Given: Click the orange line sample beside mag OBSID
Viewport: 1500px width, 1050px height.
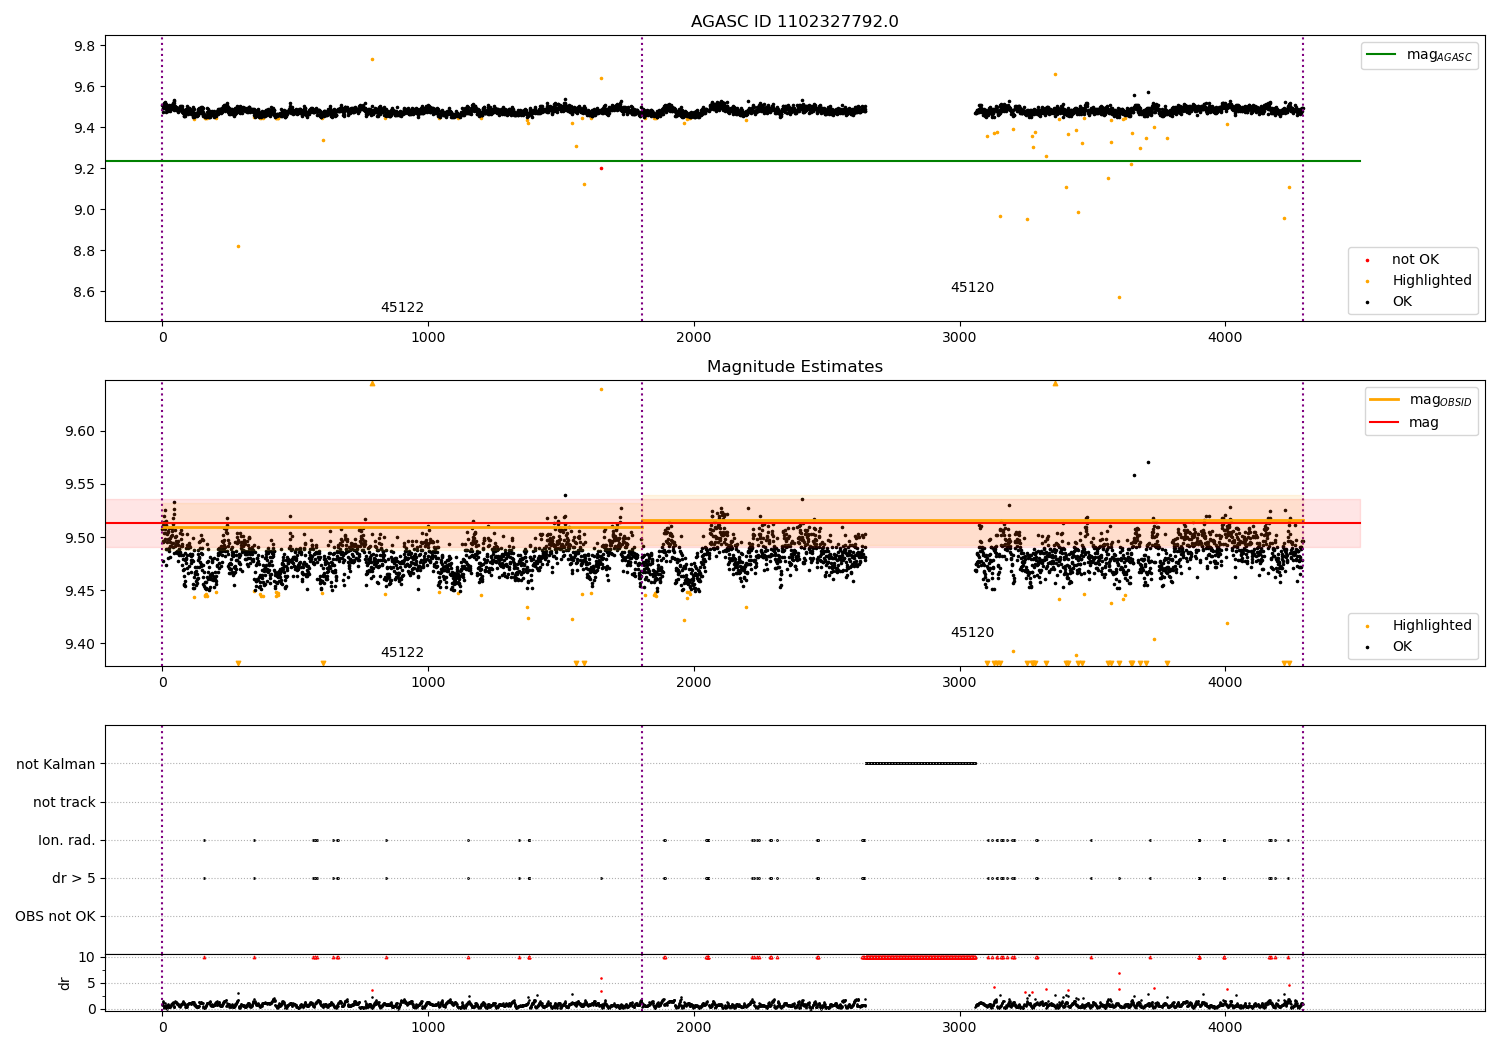Looking at the screenshot, I should [x=1385, y=400].
